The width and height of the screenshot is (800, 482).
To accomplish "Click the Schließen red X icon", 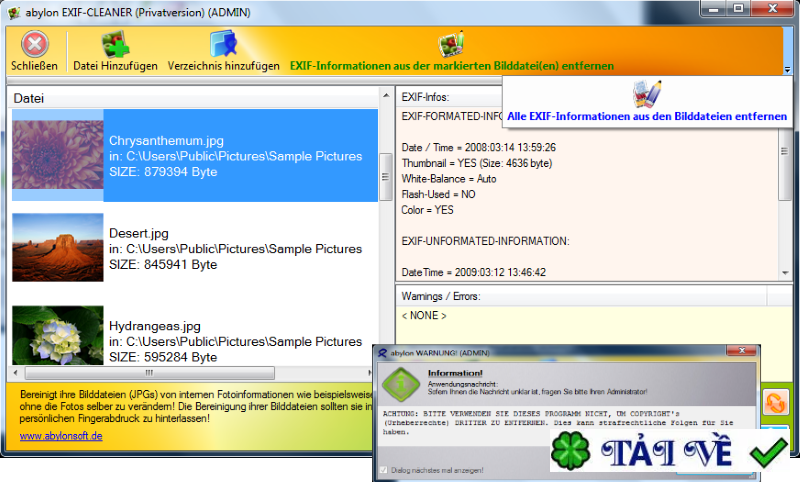I will pyautogui.click(x=35, y=44).
